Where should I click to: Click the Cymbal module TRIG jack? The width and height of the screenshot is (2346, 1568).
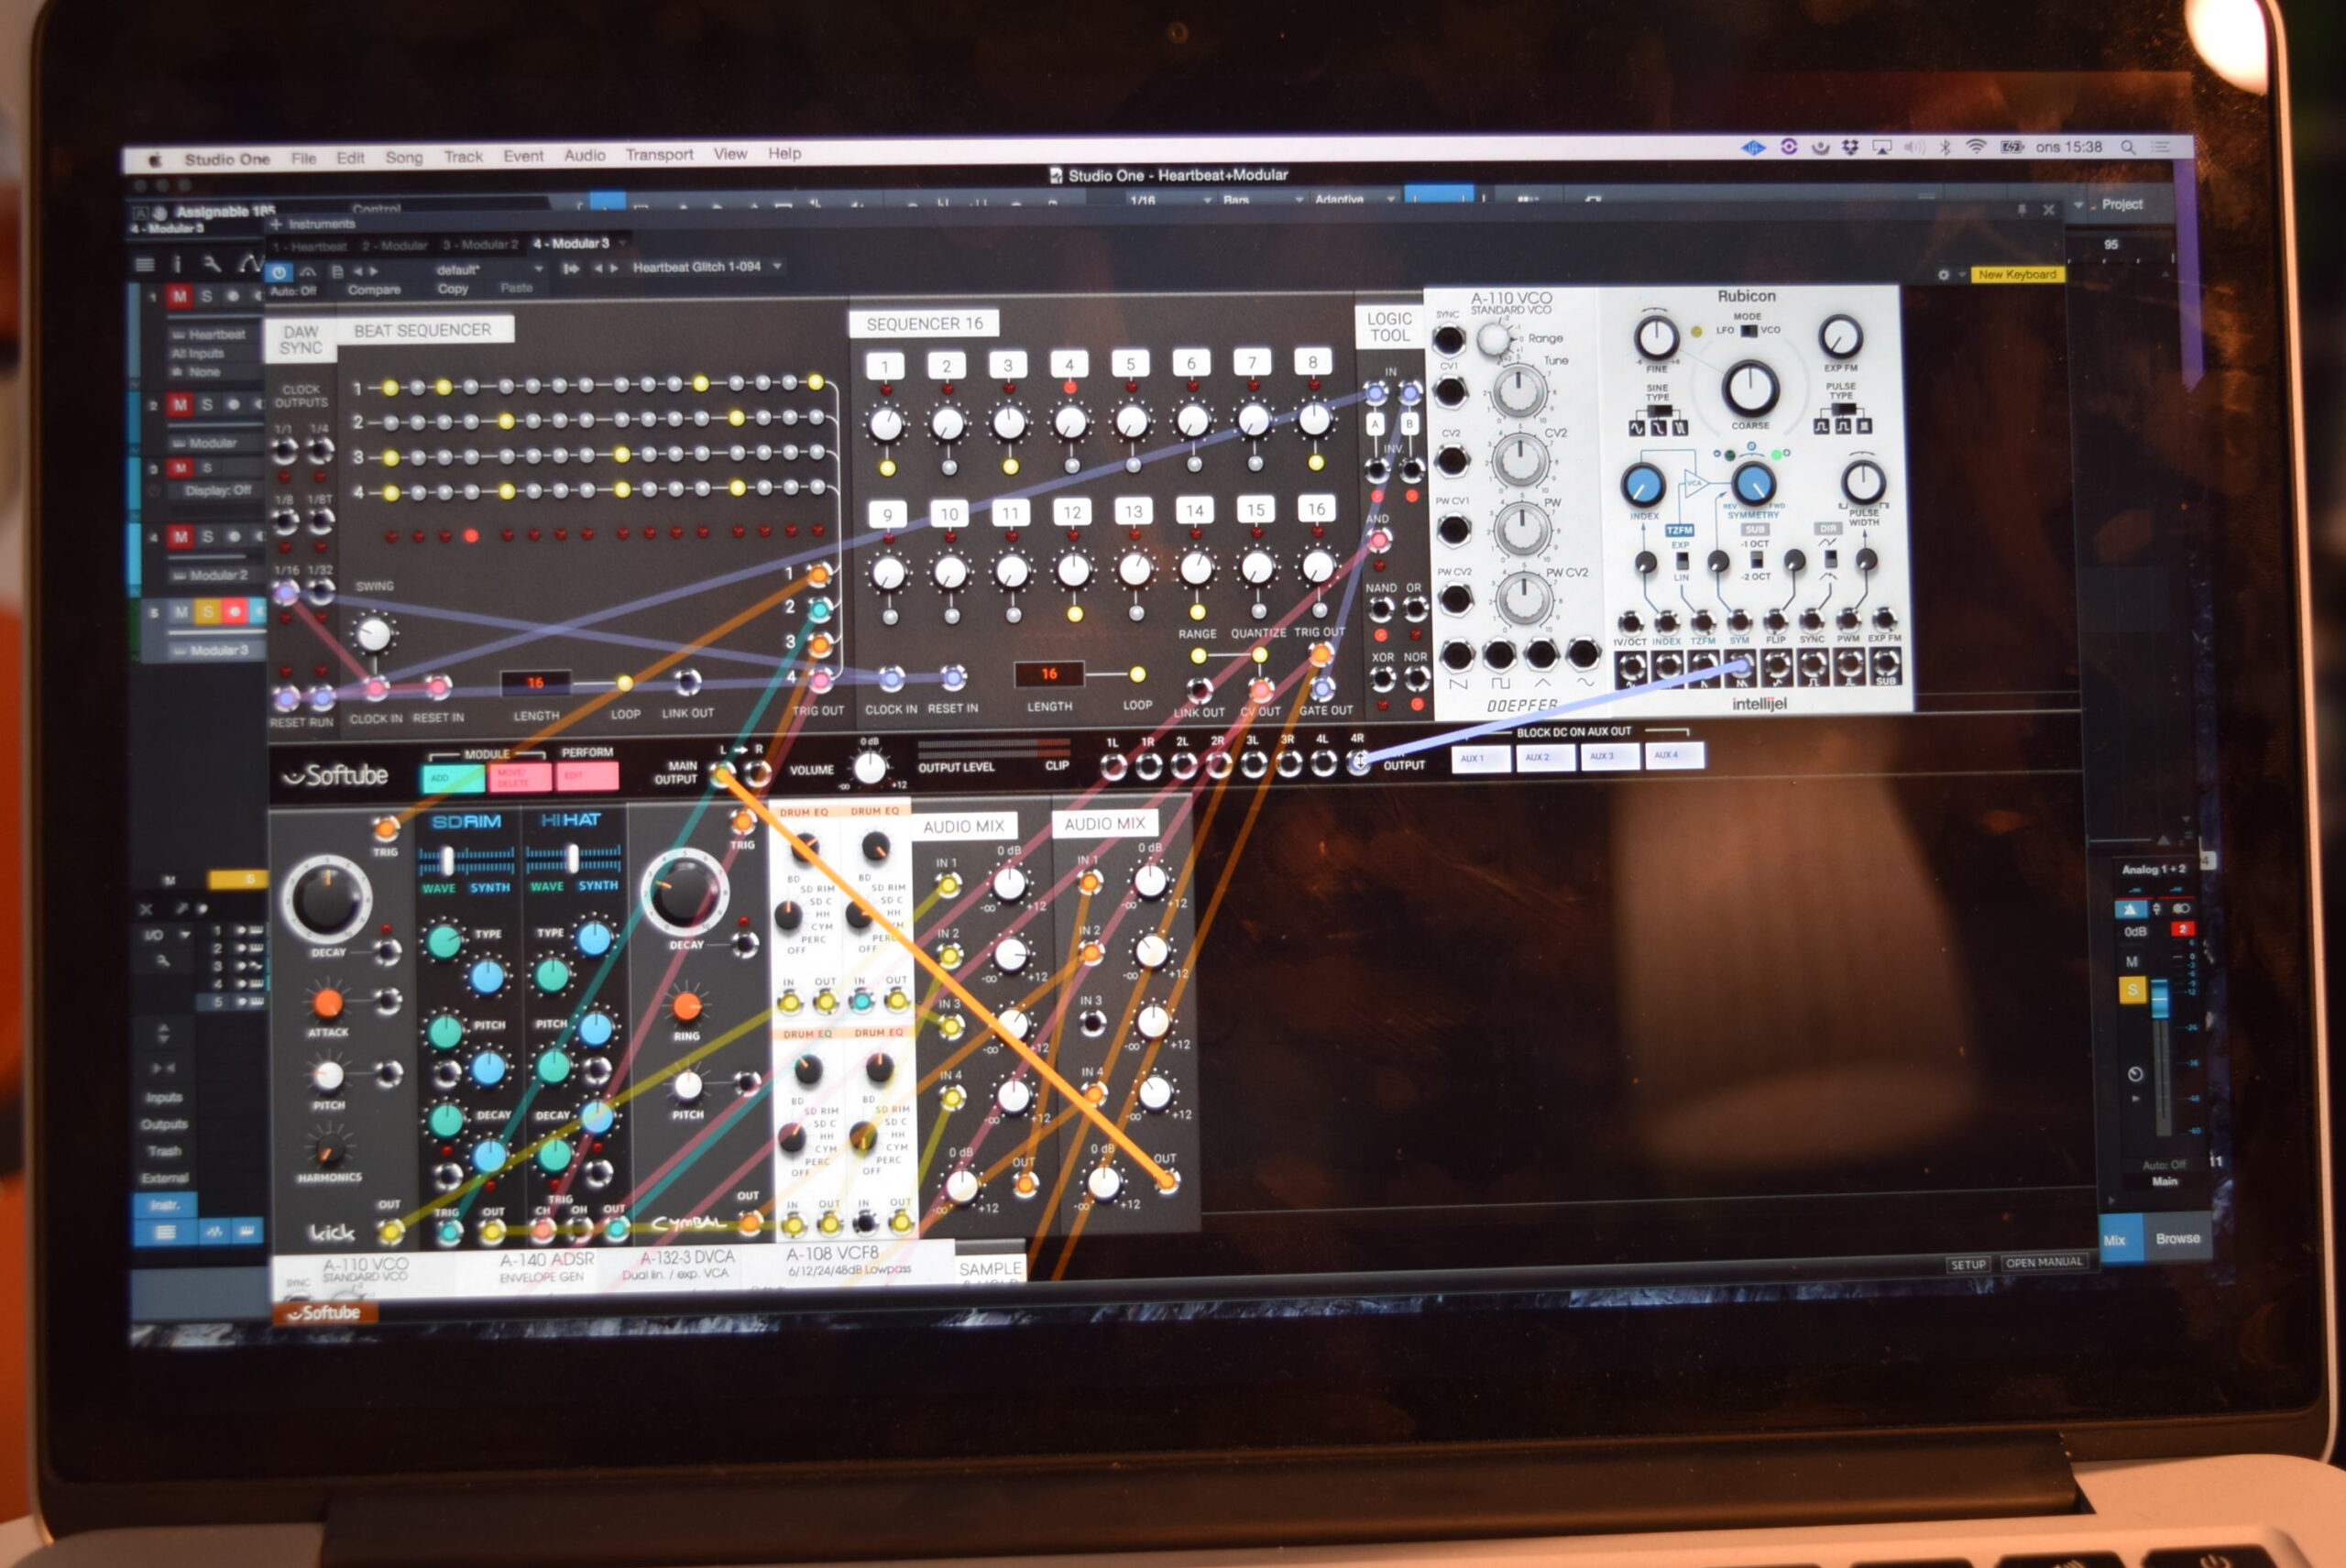click(743, 822)
